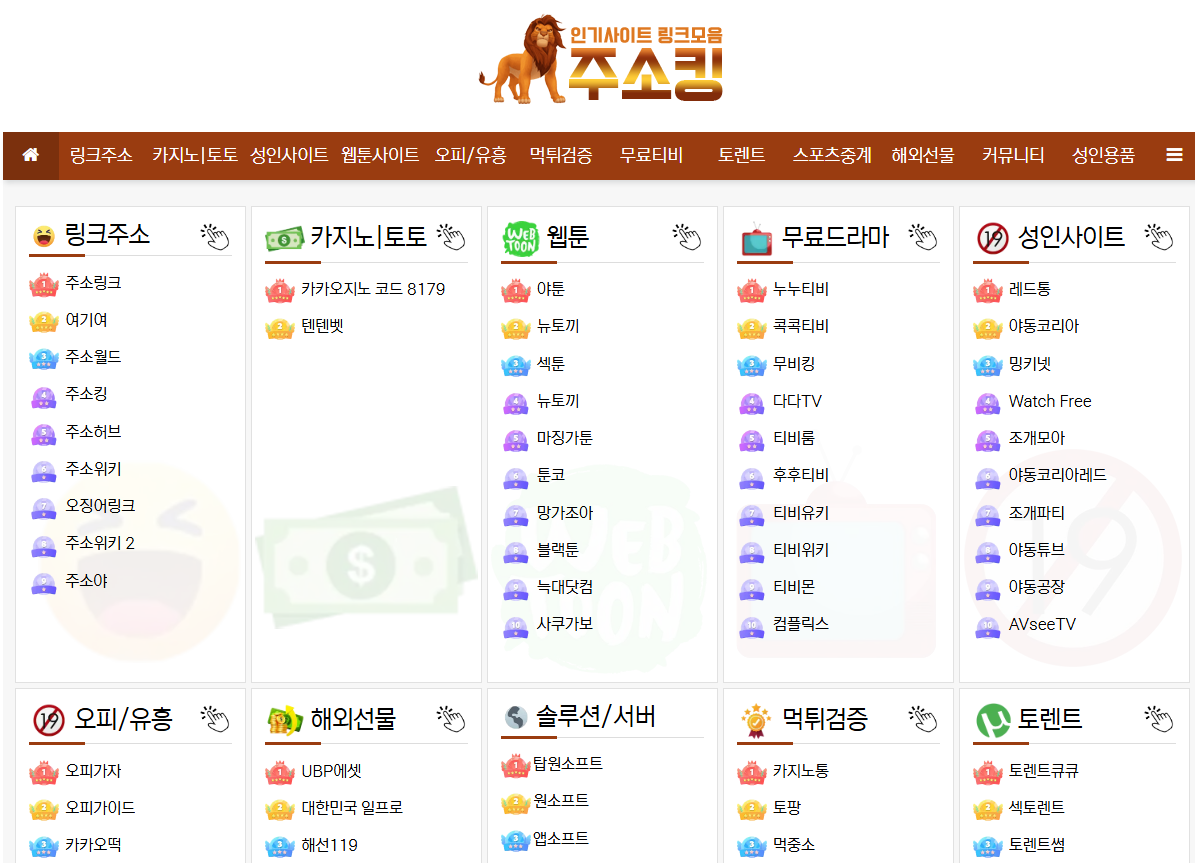
Task: Open the Watch Free link
Action: (x=1049, y=401)
